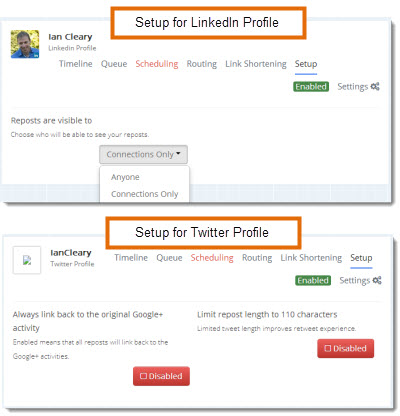Choose Anyone from the visibility dropdown
The width and height of the screenshot is (400, 416).
click(125, 177)
